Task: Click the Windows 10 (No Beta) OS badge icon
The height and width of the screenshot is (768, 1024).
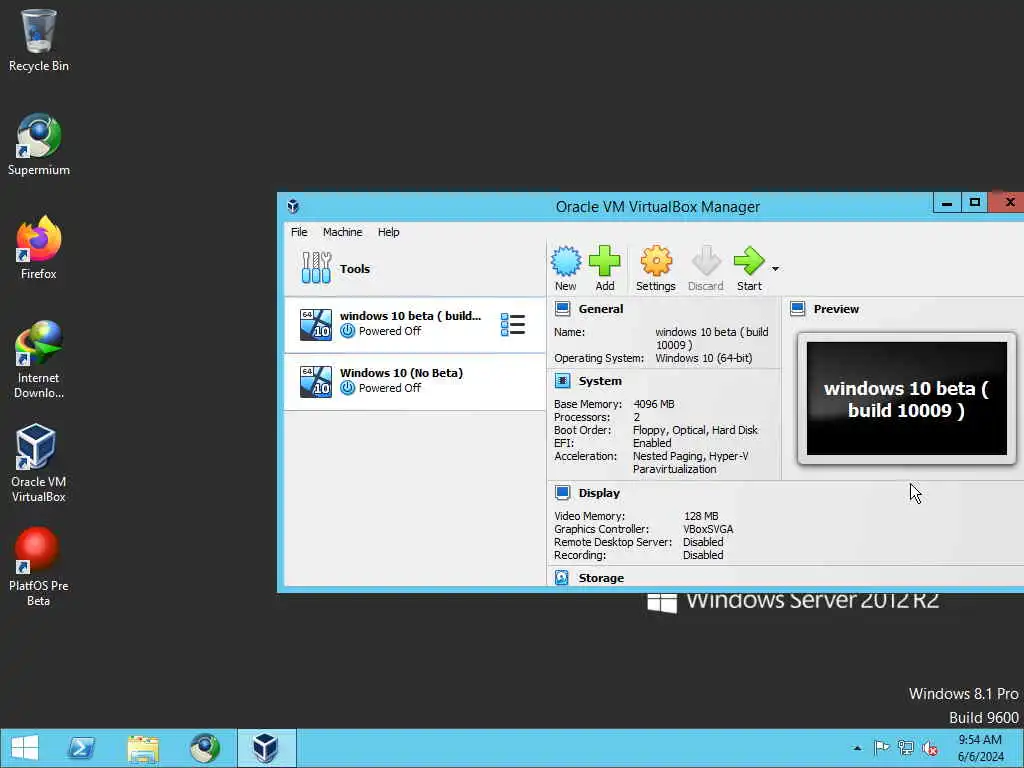Action: click(315, 381)
